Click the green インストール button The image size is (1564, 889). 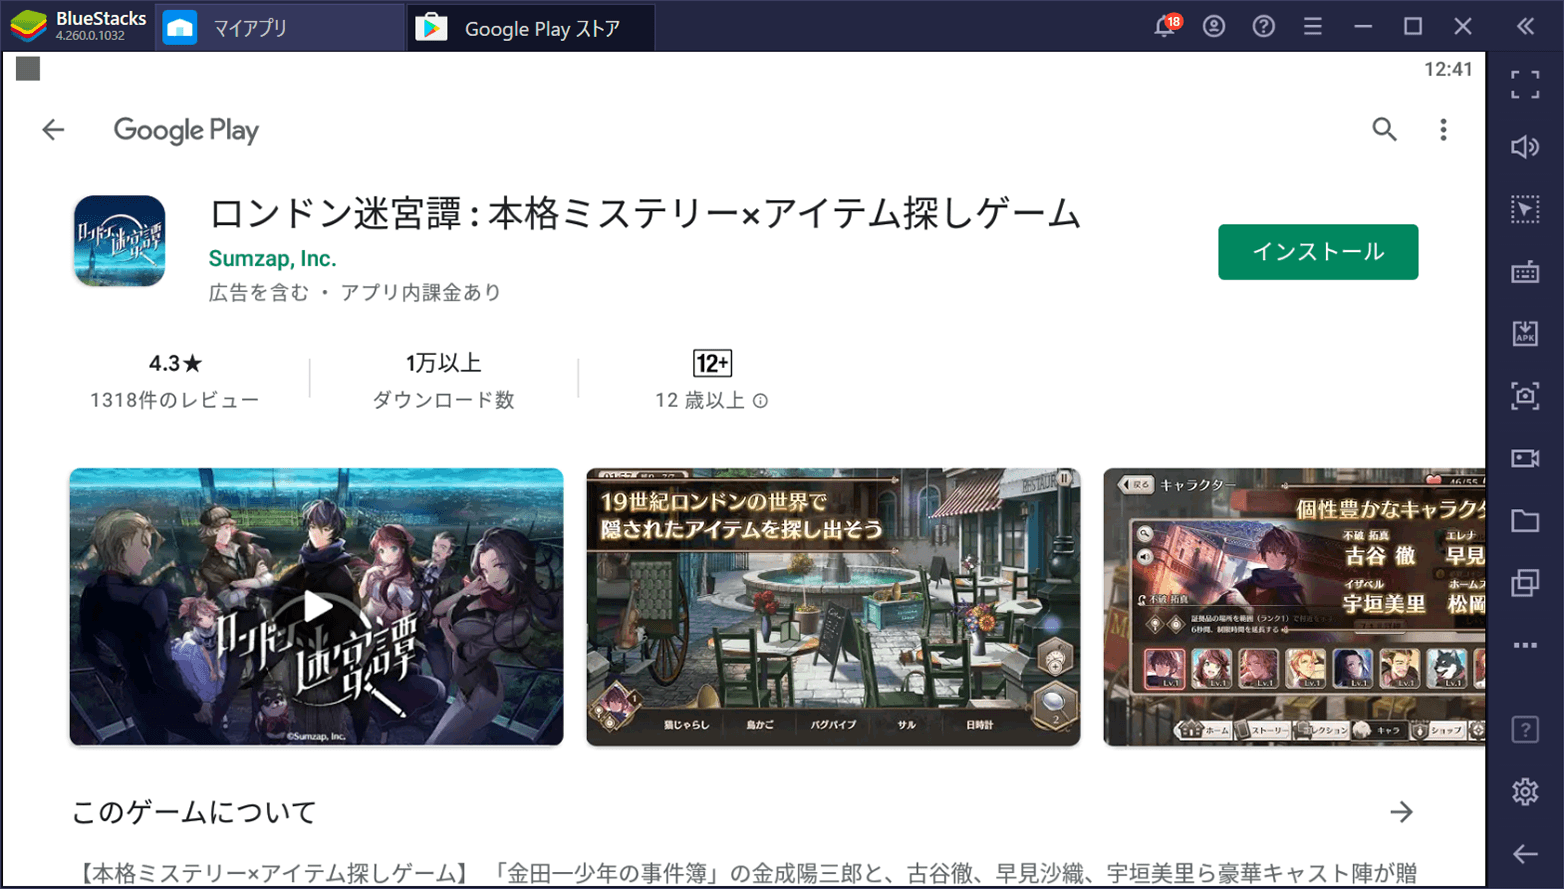(x=1318, y=252)
